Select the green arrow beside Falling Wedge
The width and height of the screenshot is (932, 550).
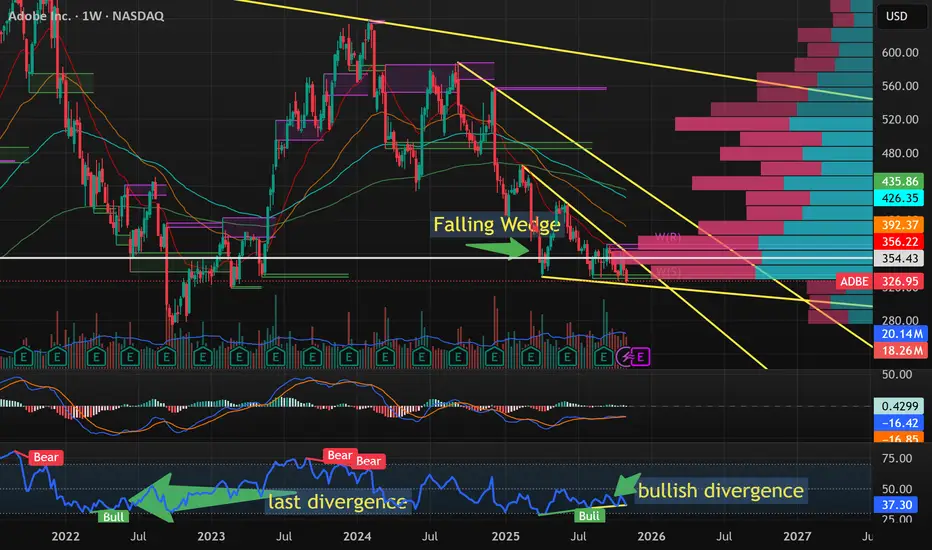(497, 247)
